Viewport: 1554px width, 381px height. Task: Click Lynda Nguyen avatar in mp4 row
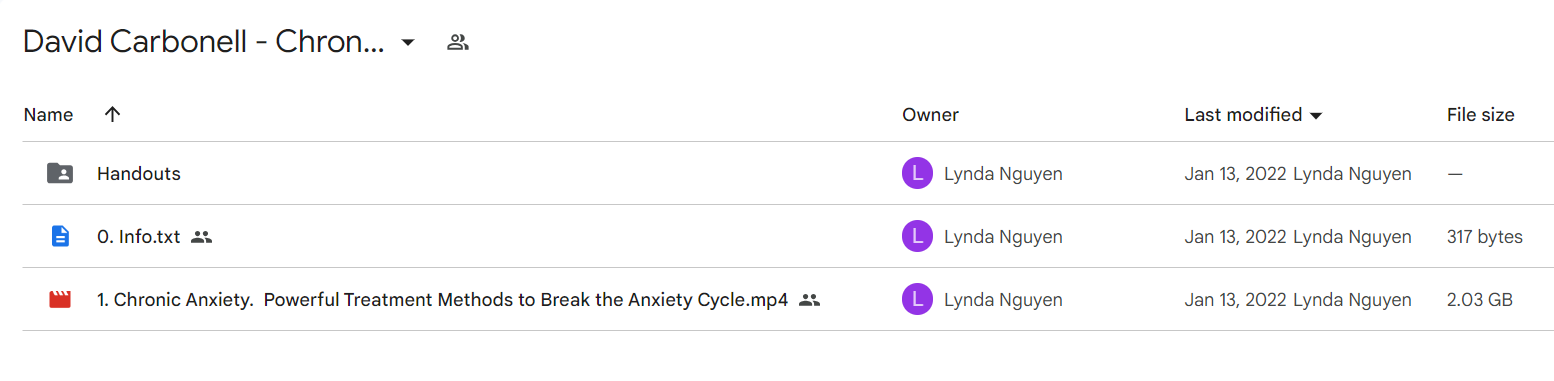pyautogui.click(x=917, y=299)
